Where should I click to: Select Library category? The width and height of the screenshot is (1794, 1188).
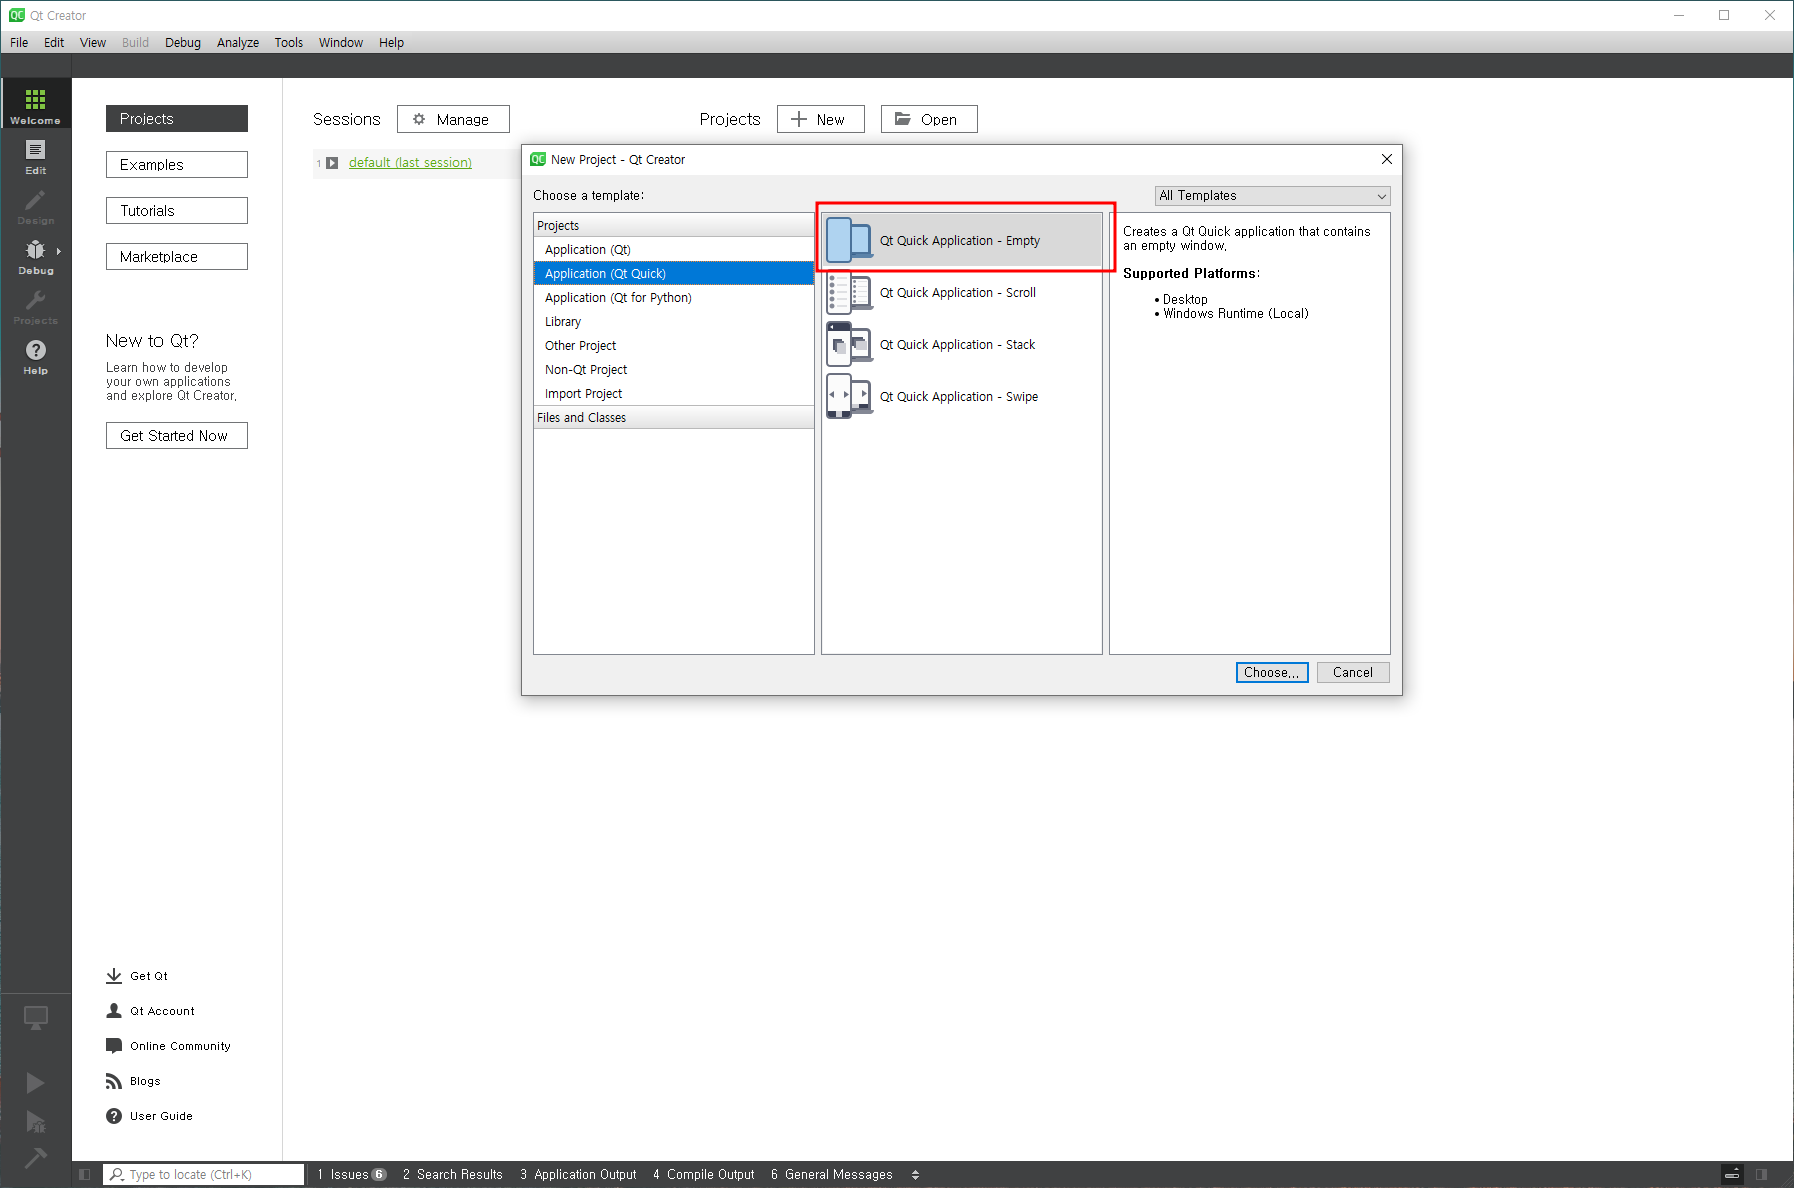(x=674, y=321)
